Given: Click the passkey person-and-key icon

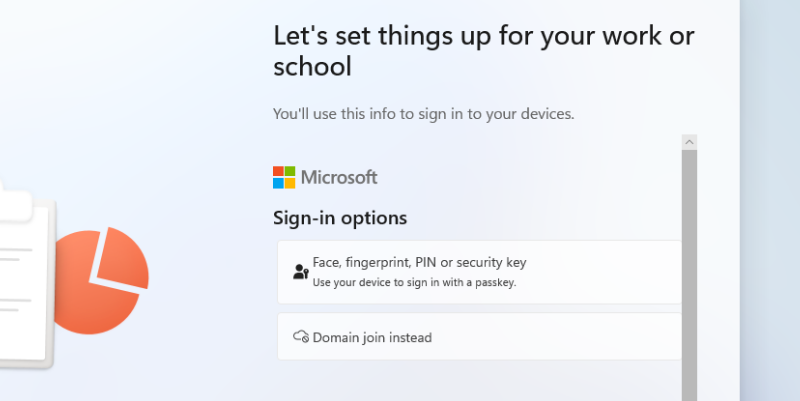Looking at the screenshot, I should coord(300,271).
